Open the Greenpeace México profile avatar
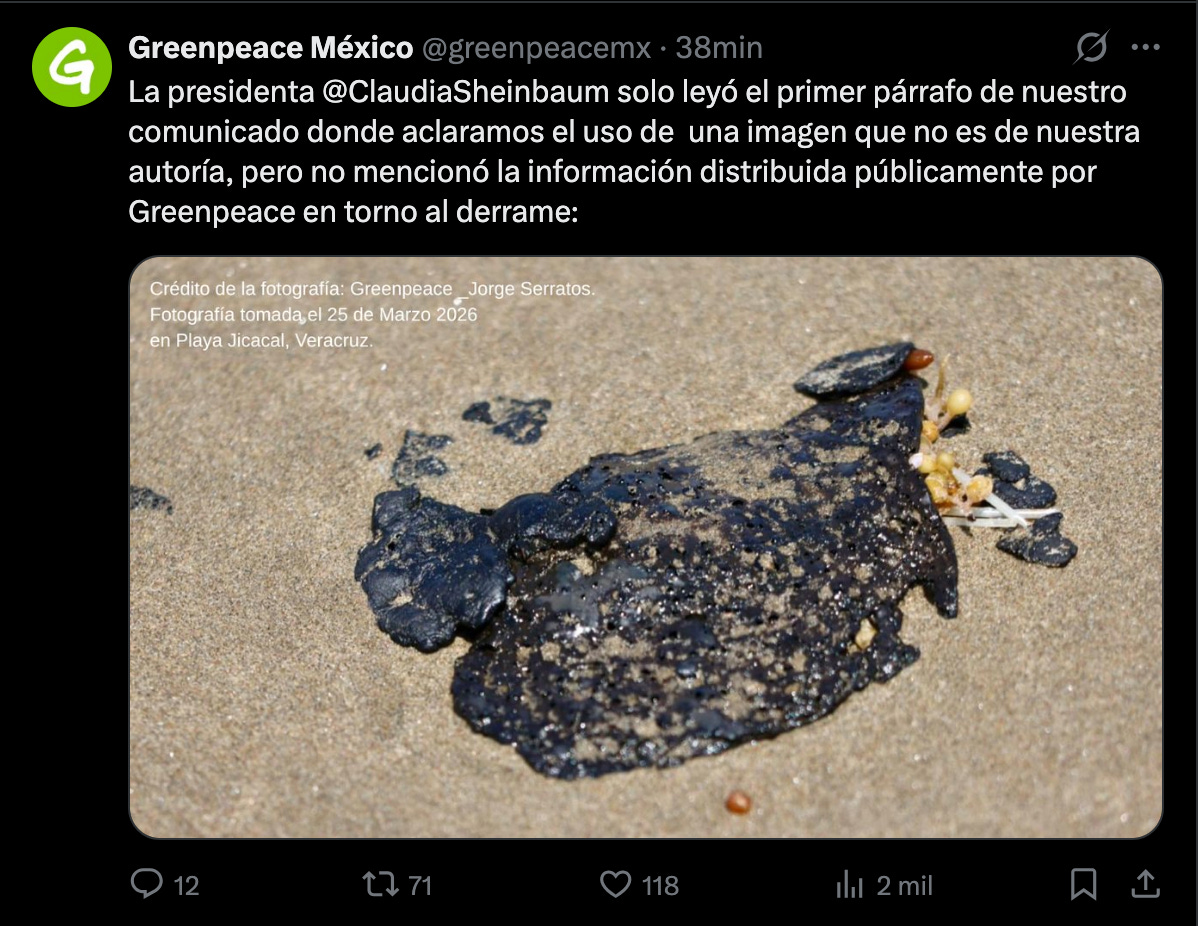Viewport: 1198px width, 926px height. click(x=72, y=67)
